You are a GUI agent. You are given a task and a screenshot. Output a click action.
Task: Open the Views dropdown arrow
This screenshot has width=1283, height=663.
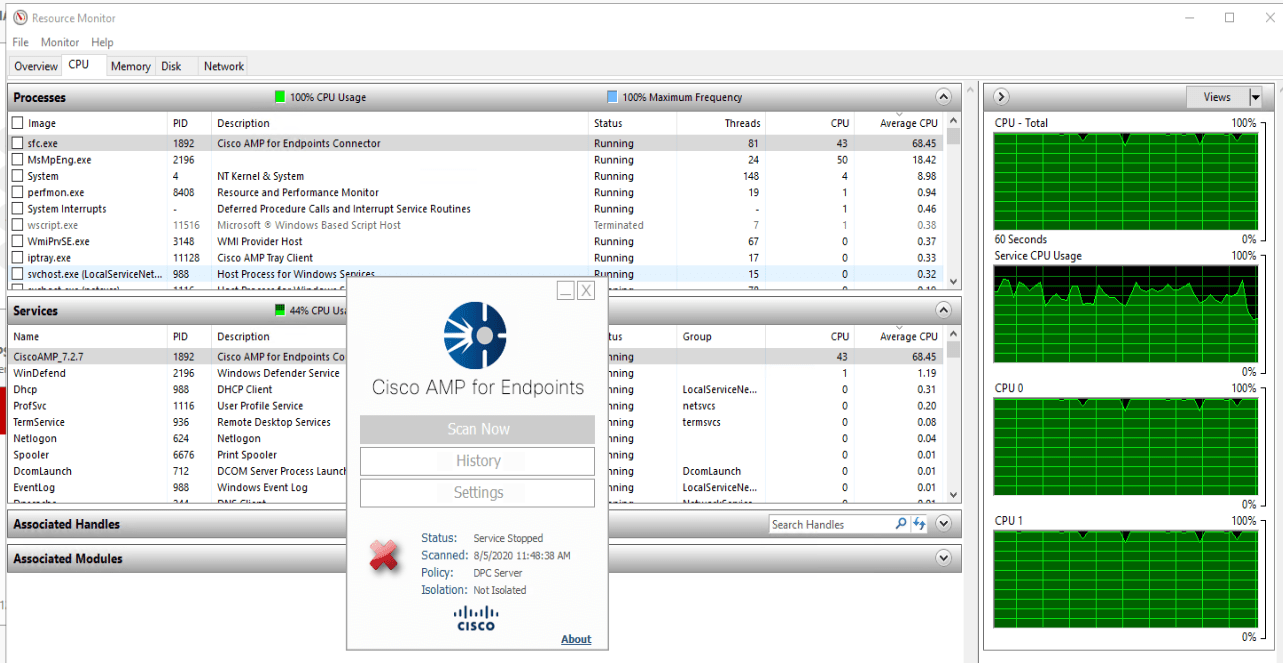[1255, 97]
